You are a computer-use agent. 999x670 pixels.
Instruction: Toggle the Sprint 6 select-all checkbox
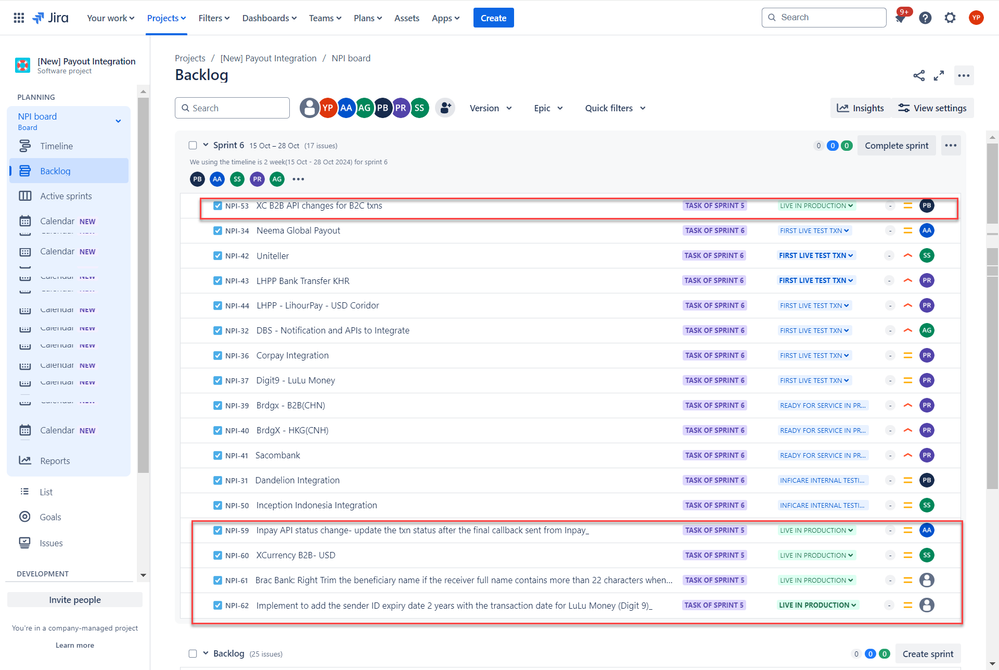pos(192,146)
